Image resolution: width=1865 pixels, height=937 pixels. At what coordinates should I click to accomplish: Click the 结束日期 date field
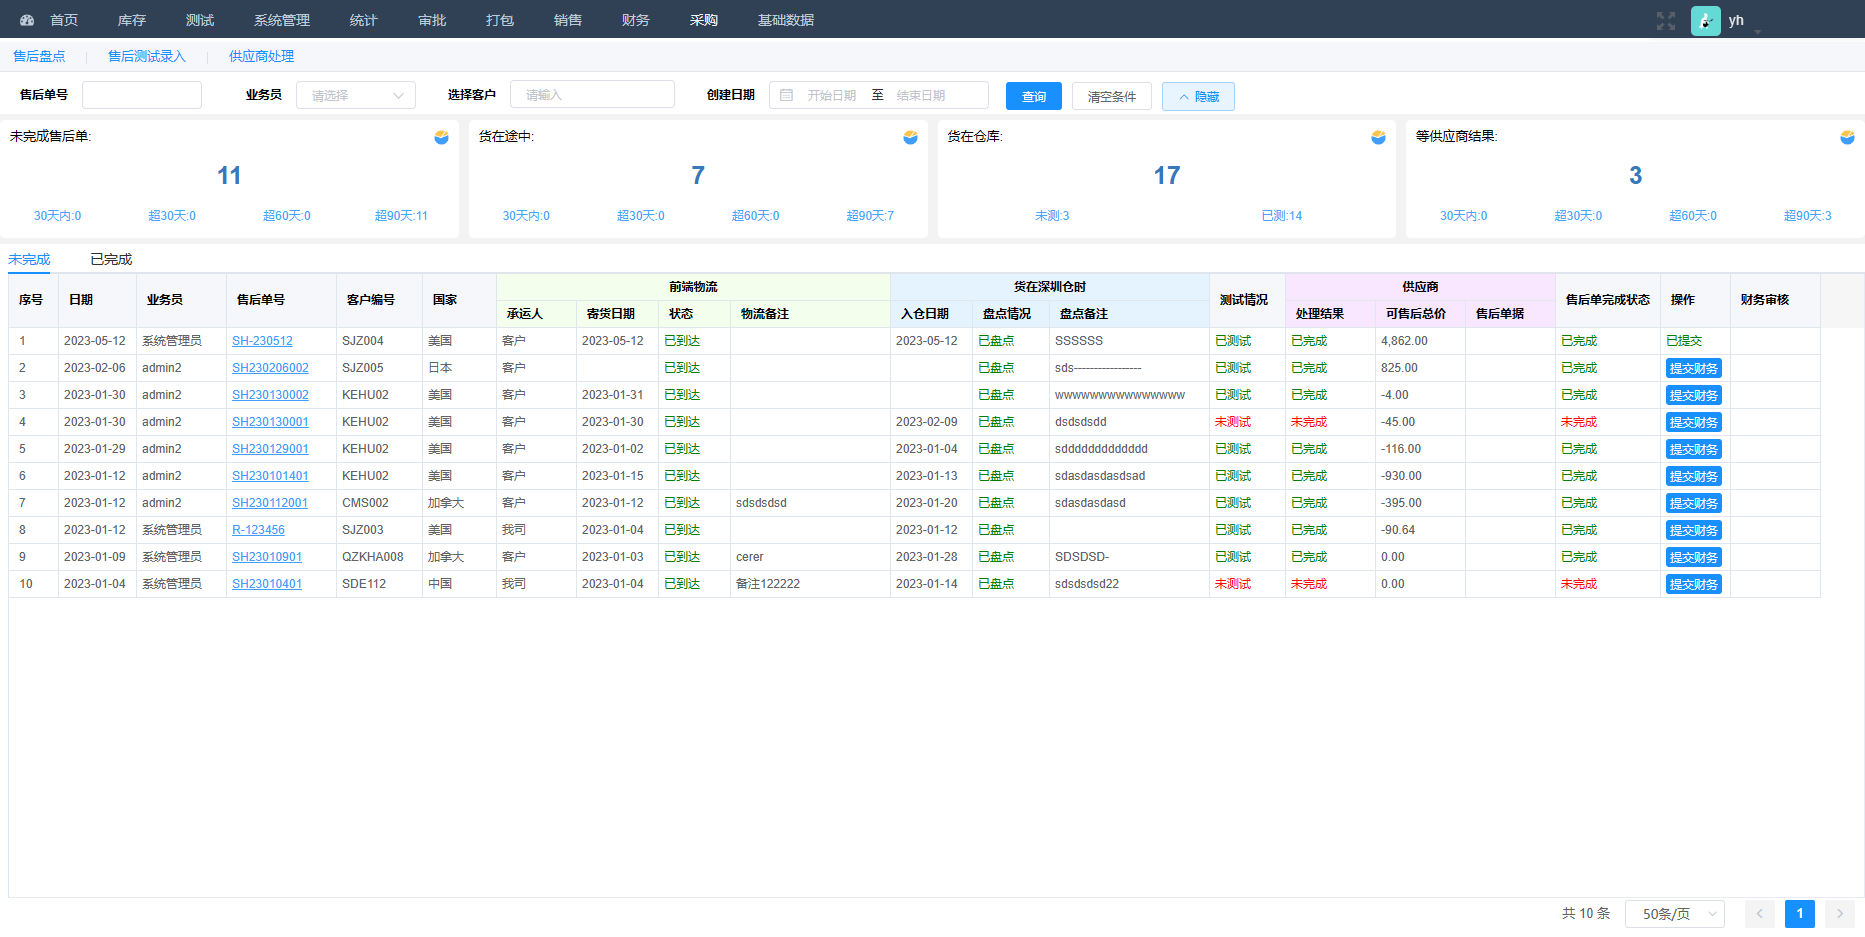922,95
